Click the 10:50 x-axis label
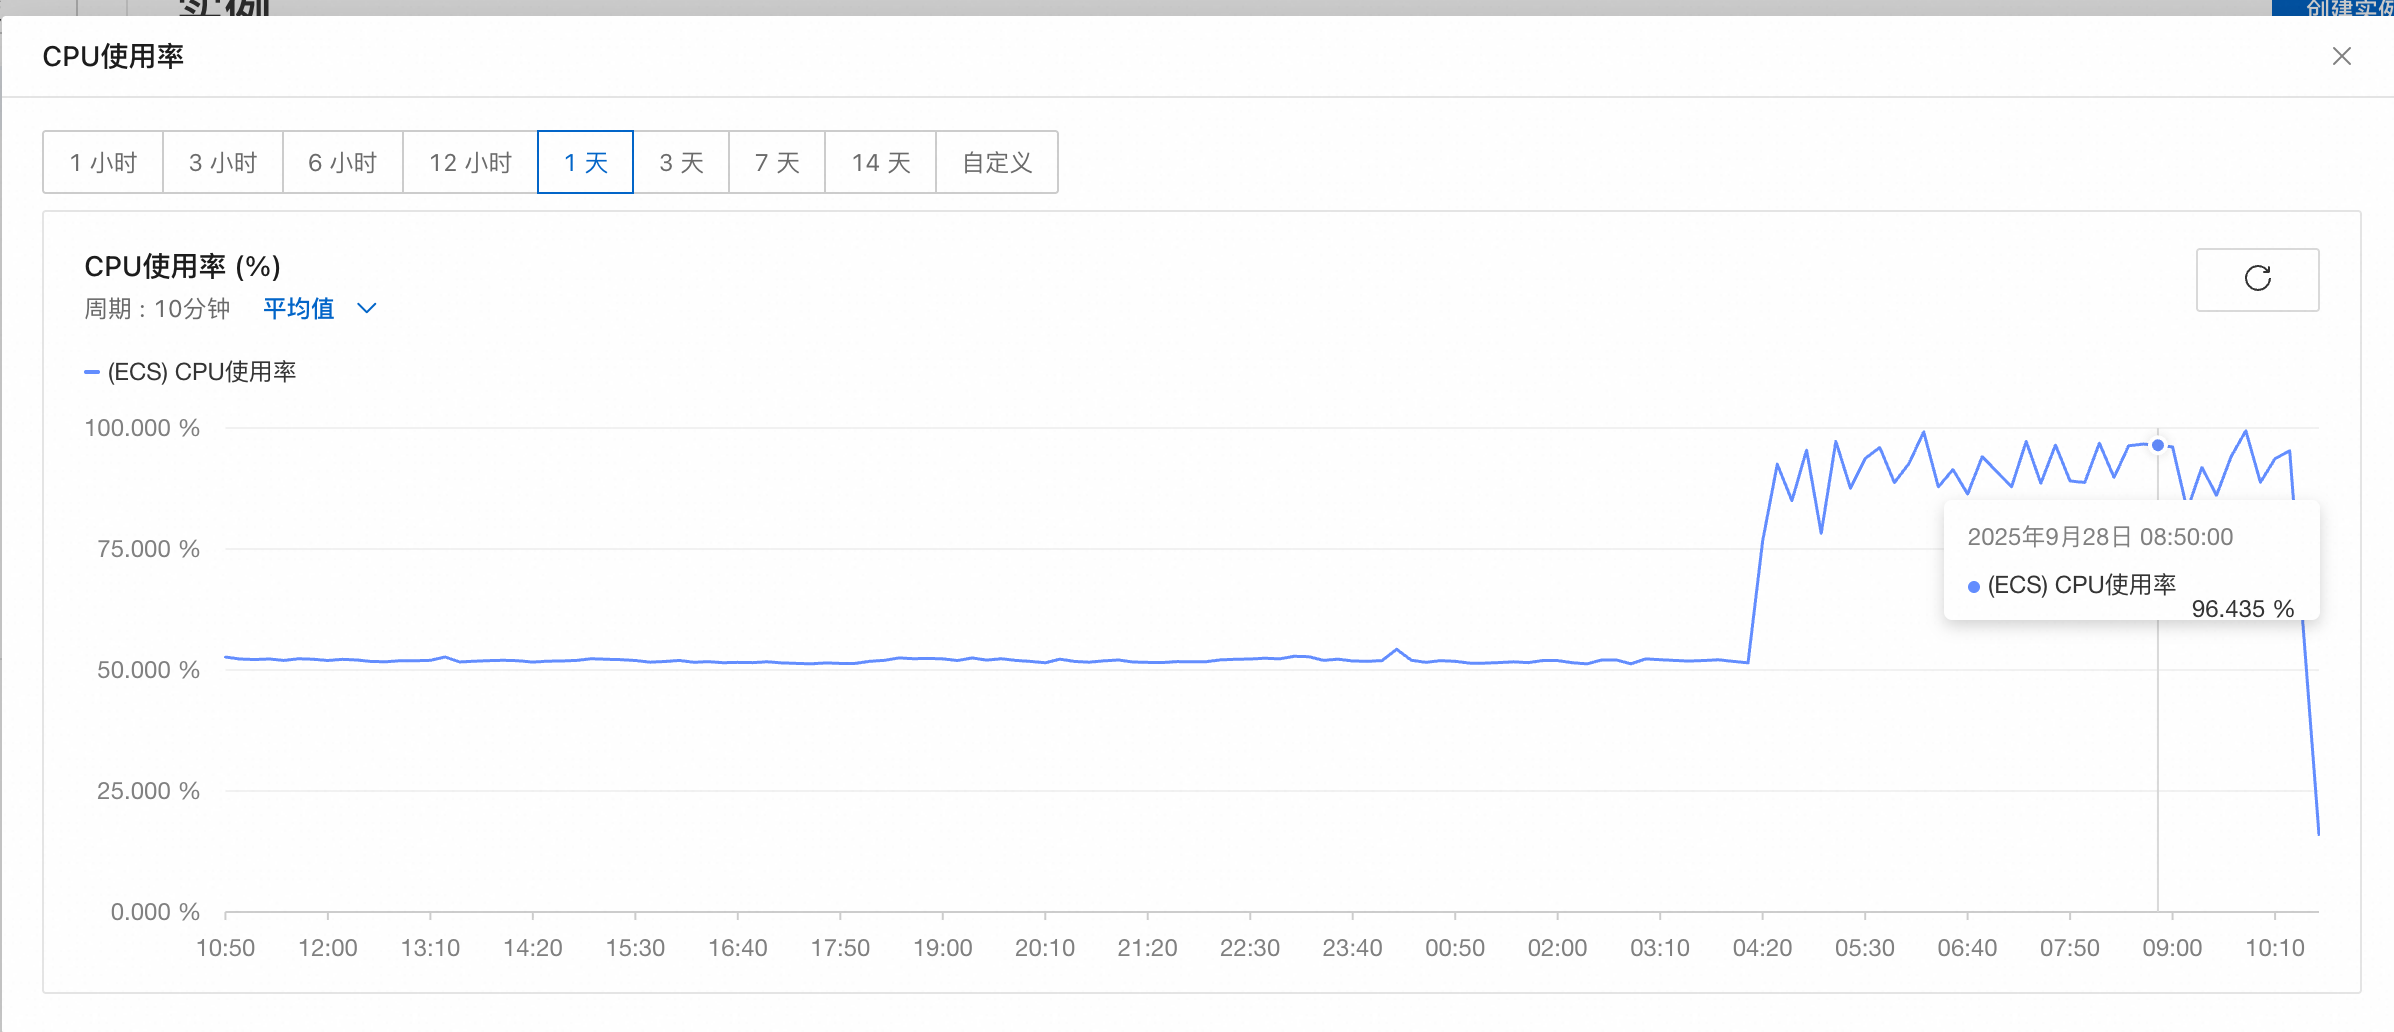 tap(225, 948)
